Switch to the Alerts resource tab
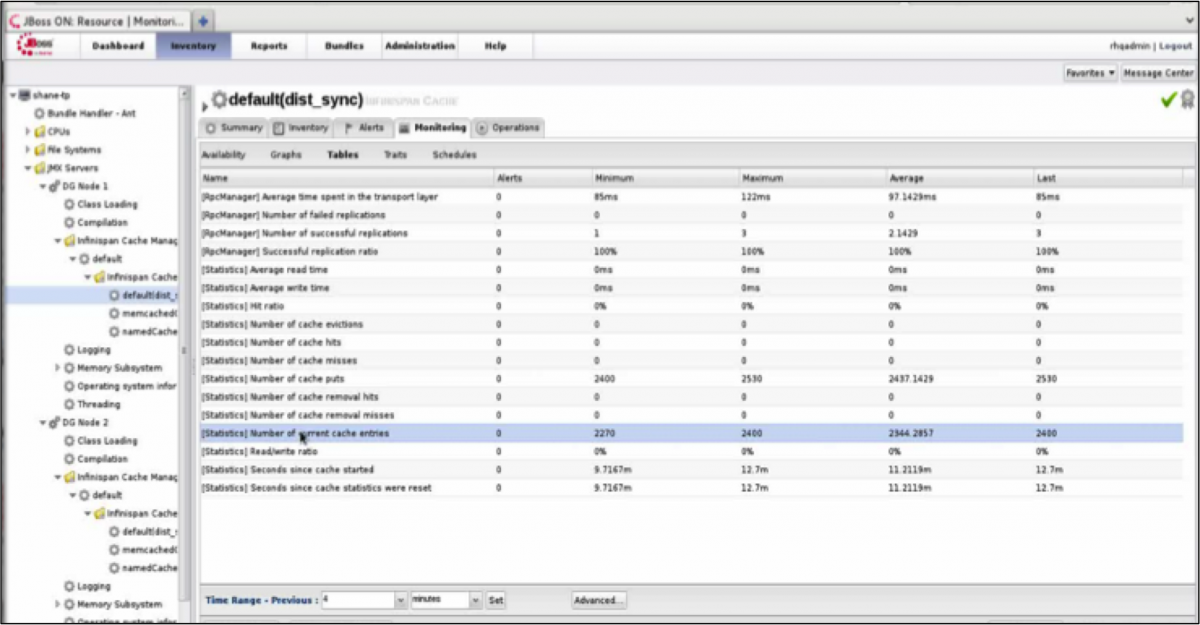 pos(364,128)
